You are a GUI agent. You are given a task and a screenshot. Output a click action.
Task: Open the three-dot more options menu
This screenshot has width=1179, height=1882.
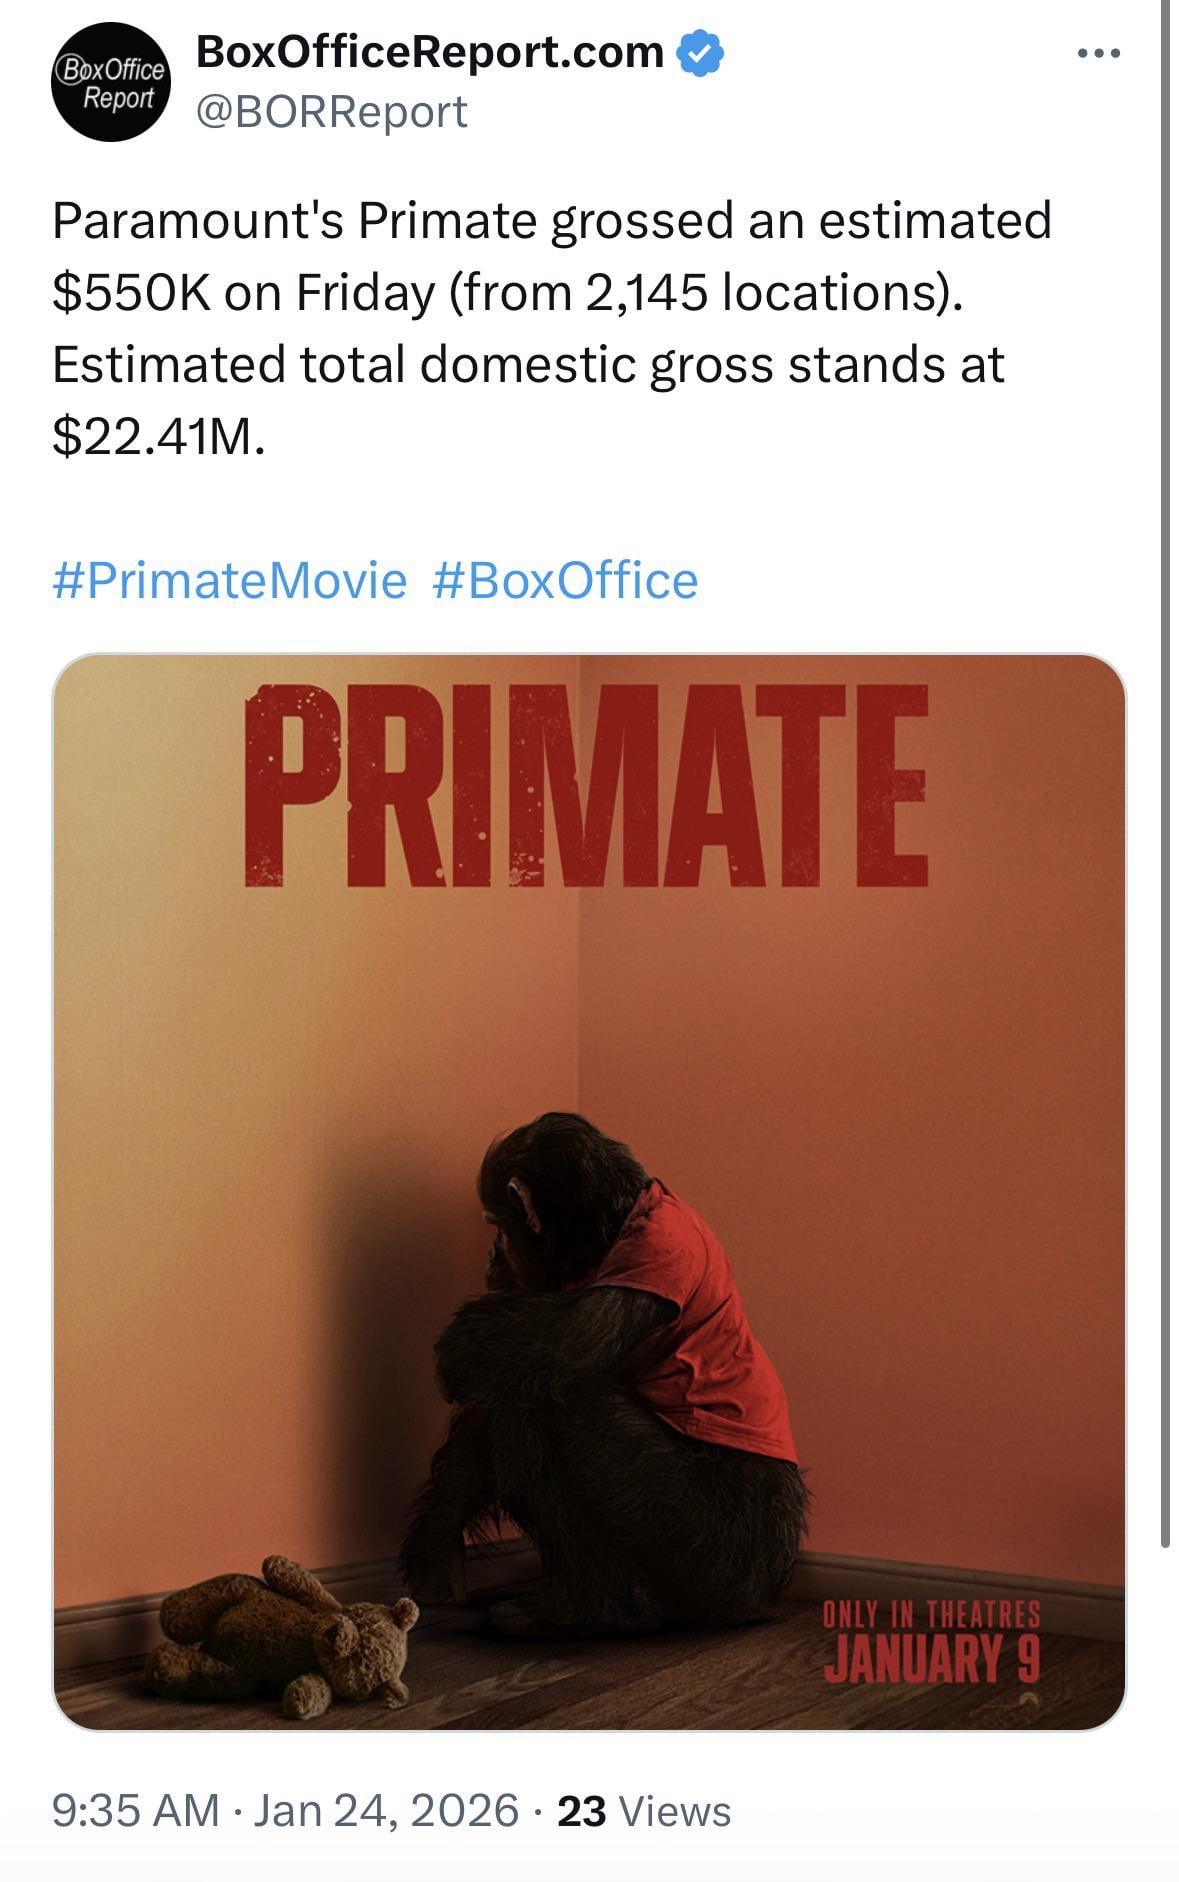click(x=1099, y=53)
